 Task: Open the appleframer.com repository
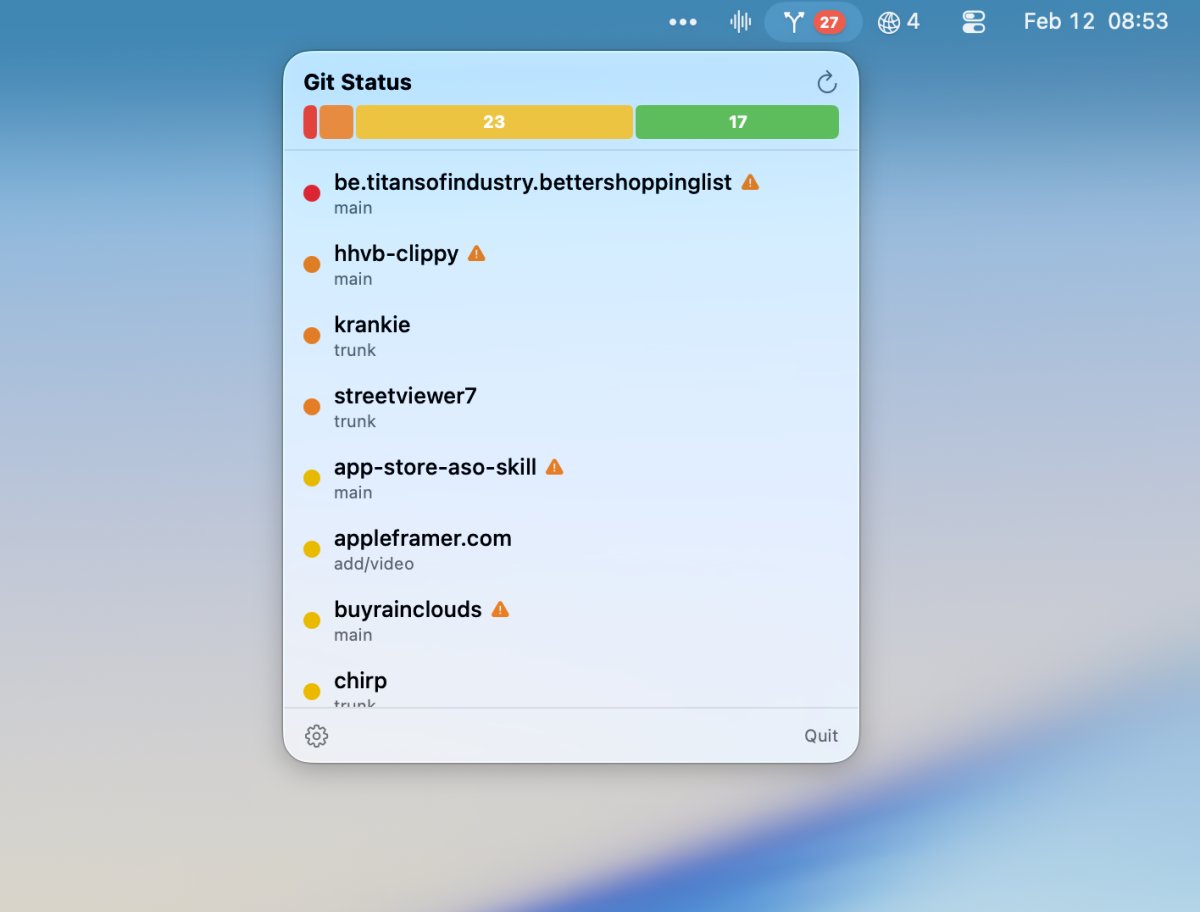click(571, 549)
